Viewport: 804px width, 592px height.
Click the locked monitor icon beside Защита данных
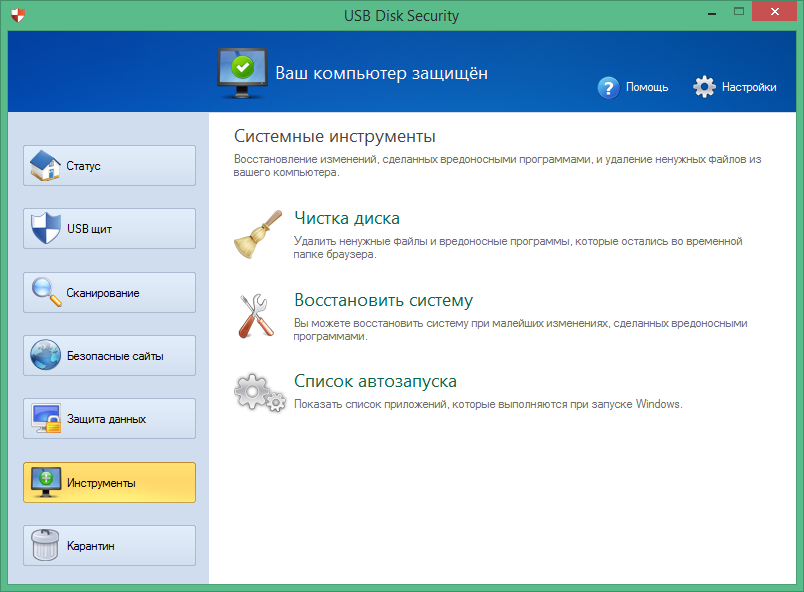click(x=46, y=418)
